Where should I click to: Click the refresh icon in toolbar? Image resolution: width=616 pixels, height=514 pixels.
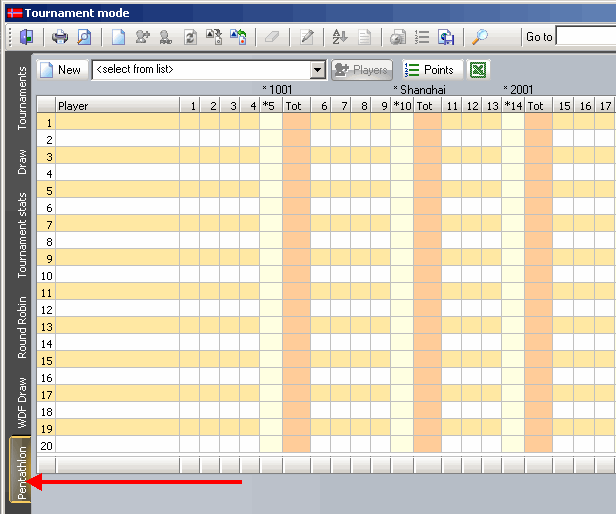tap(190, 37)
